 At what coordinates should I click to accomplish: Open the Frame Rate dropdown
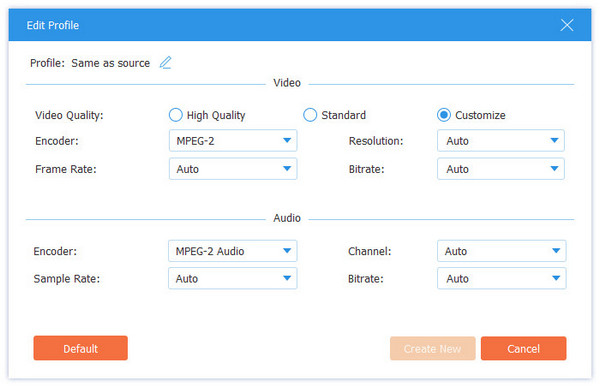coord(233,169)
